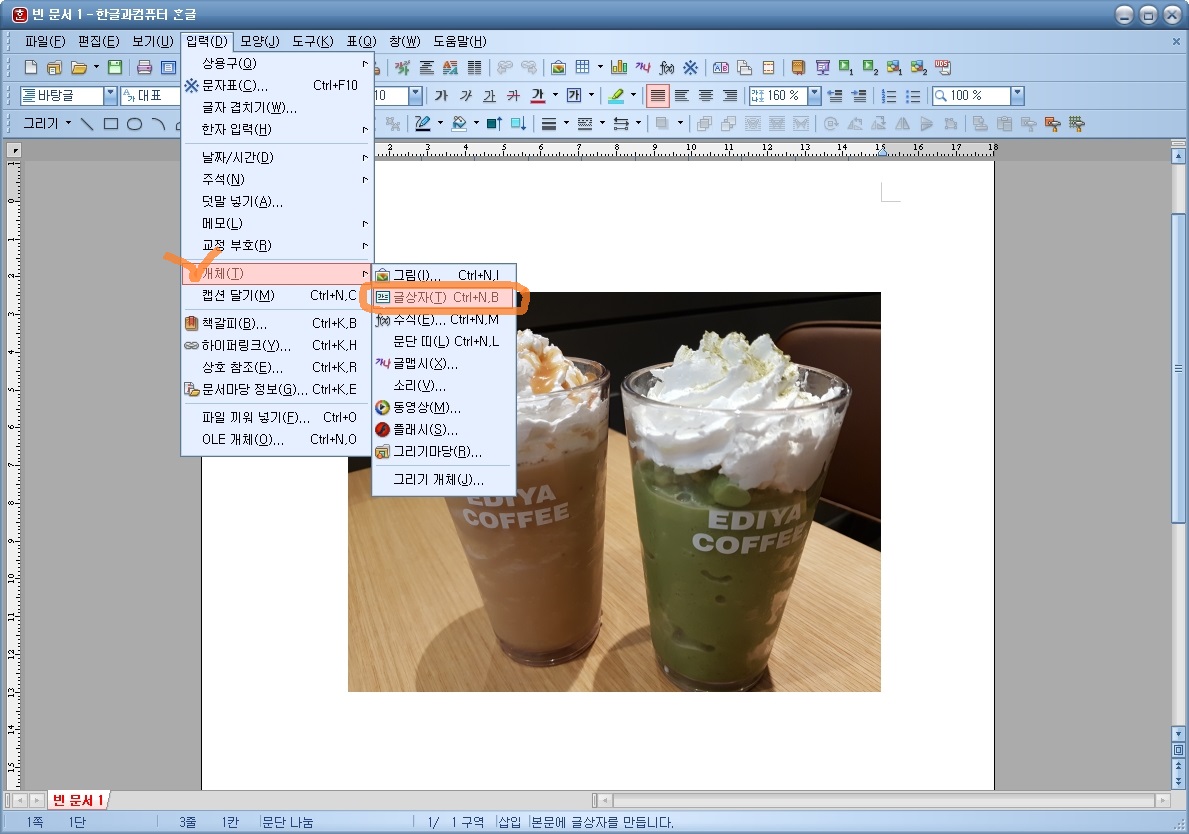Open the 도구(K) menu
Image resolution: width=1189 pixels, height=834 pixels.
click(x=313, y=41)
